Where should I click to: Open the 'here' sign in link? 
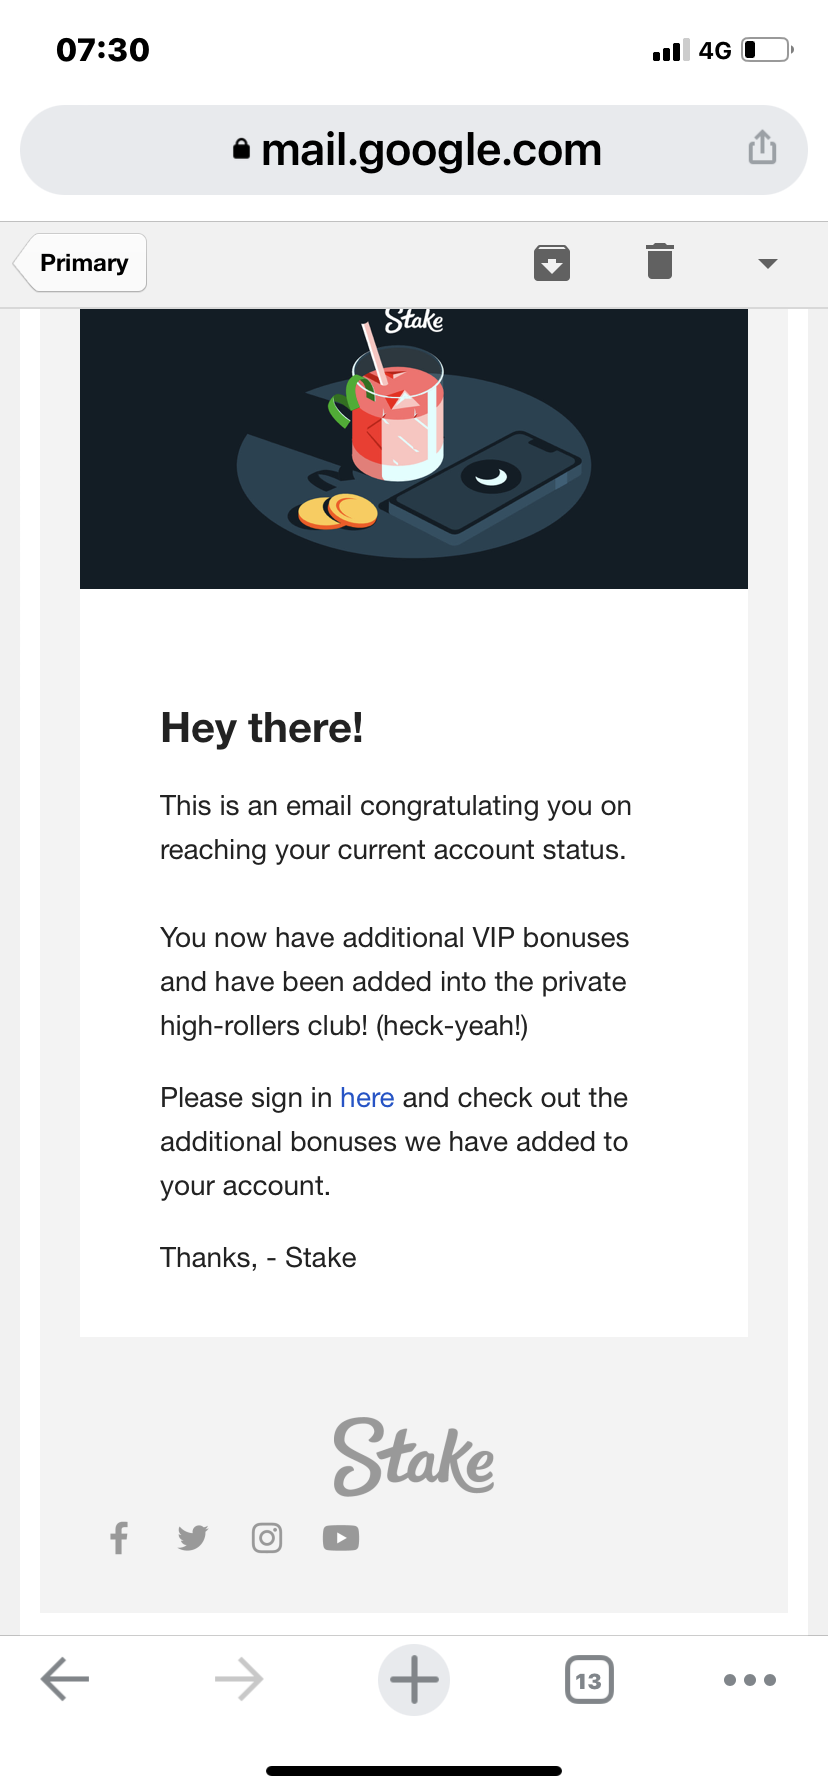(x=367, y=1098)
